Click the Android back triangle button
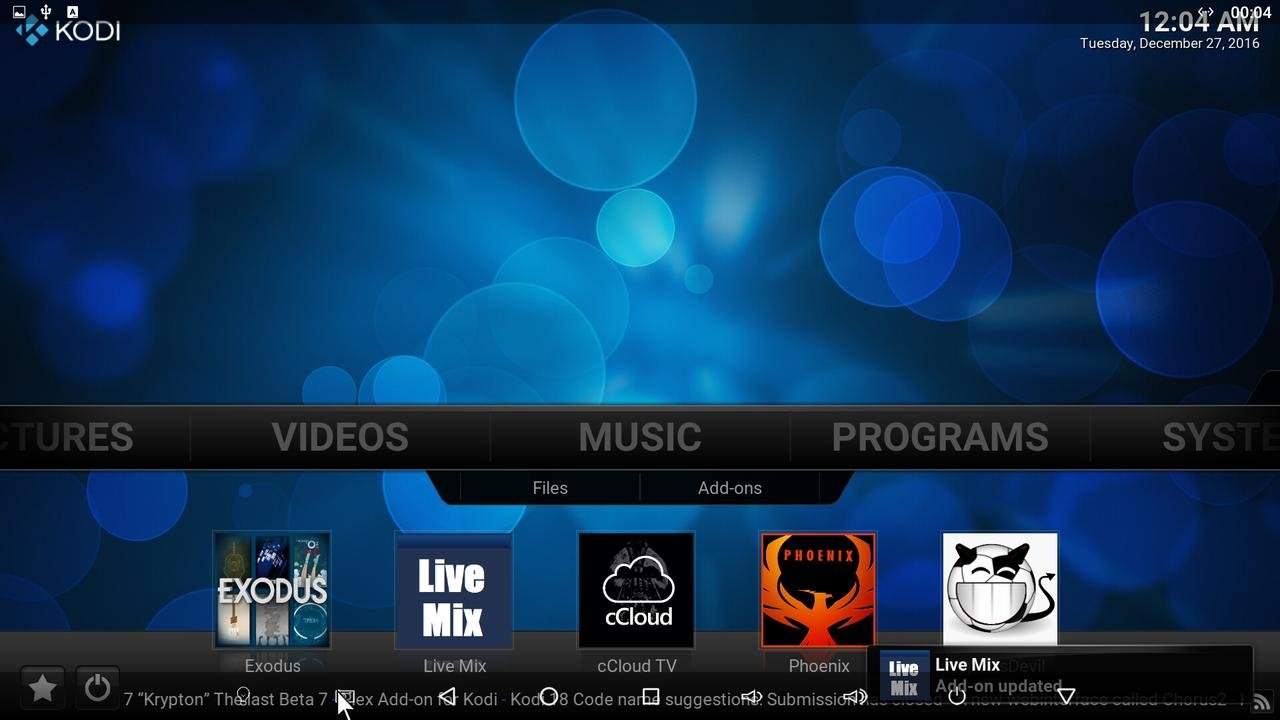Screen dimensions: 1280x720 447,696
